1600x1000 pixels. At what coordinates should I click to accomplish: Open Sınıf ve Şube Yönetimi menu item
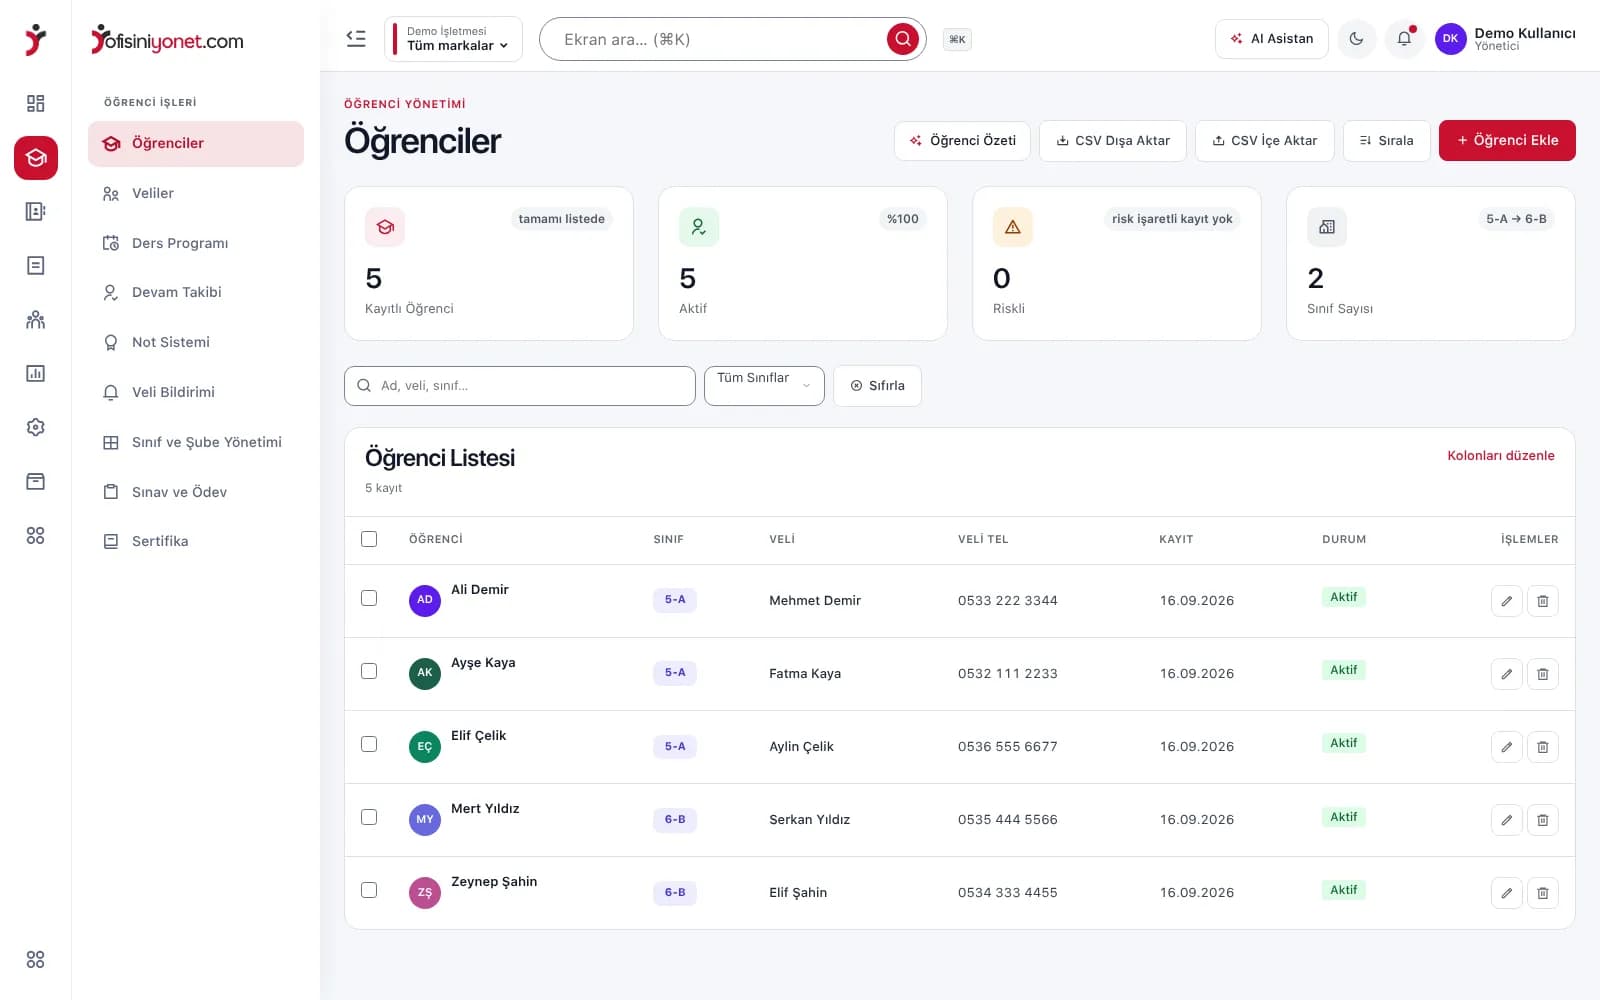tap(196, 442)
